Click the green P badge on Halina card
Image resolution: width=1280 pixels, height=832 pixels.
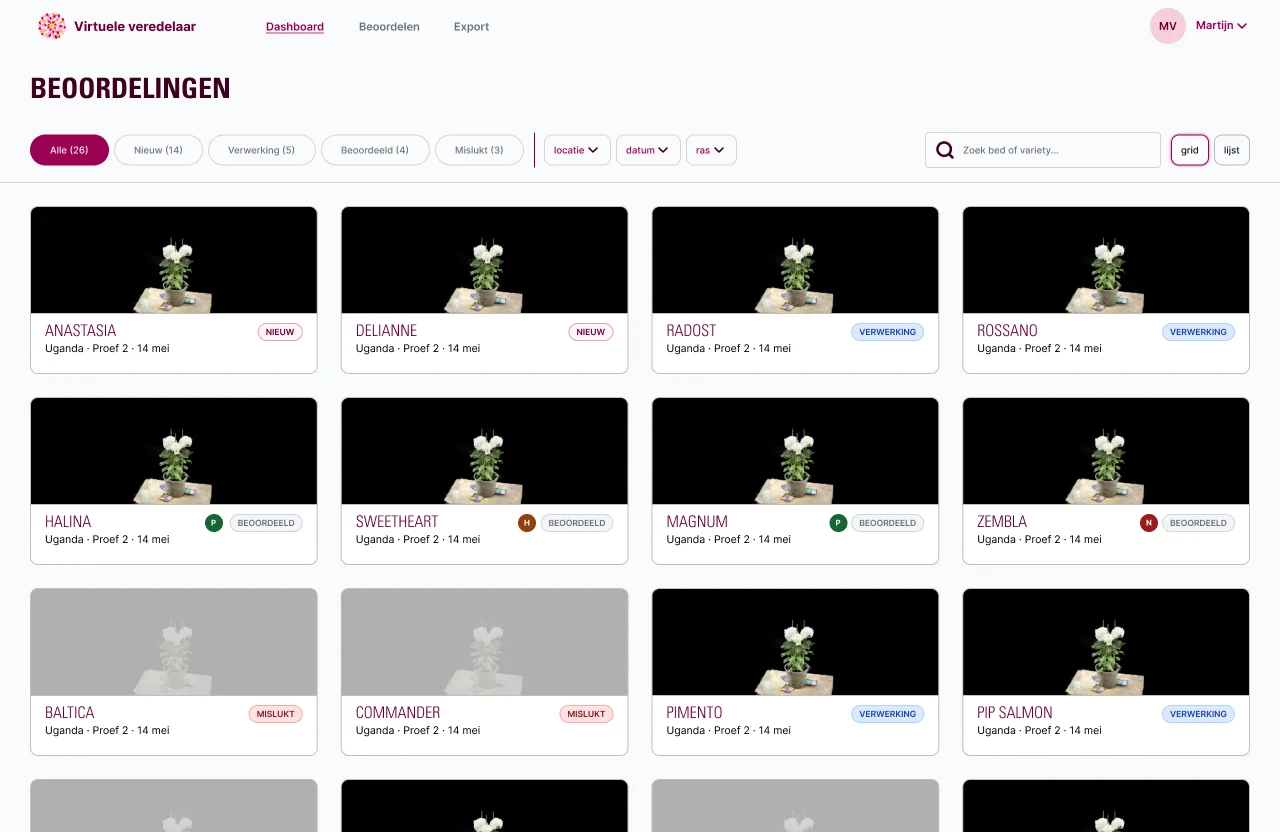pyautogui.click(x=214, y=523)
